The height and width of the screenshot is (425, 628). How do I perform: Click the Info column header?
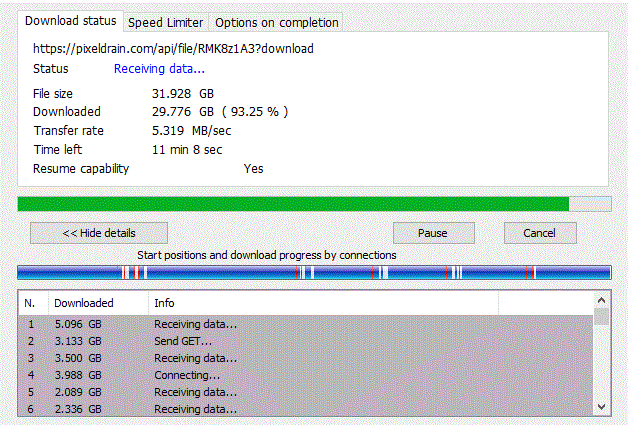coord(165,303)
